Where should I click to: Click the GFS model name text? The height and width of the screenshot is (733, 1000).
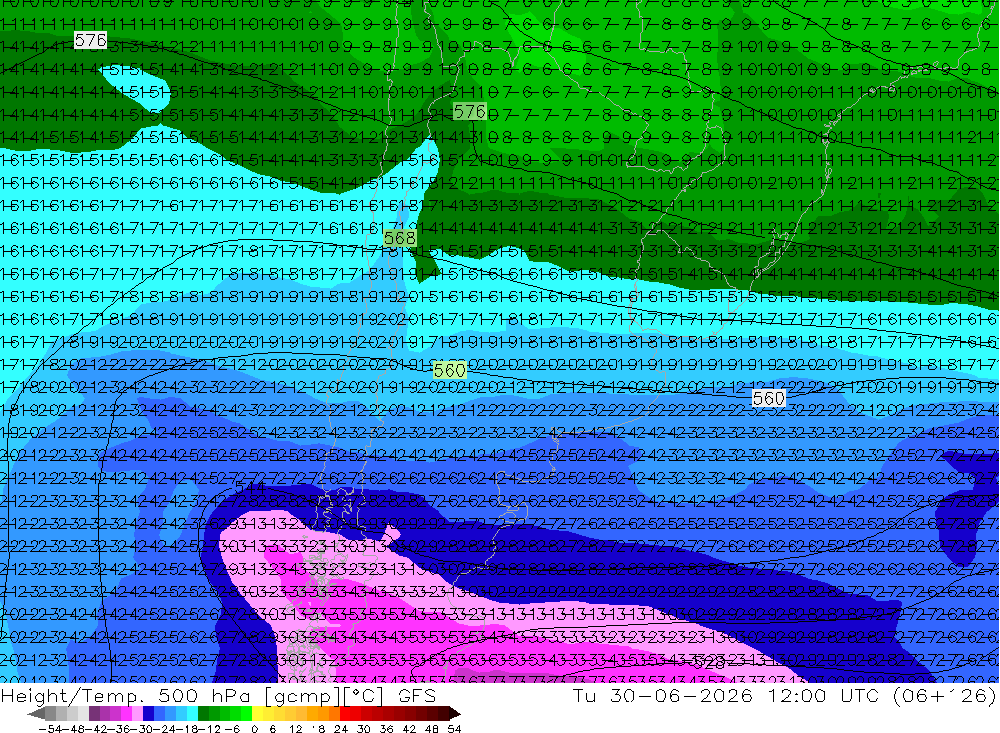tap(417, 696)
